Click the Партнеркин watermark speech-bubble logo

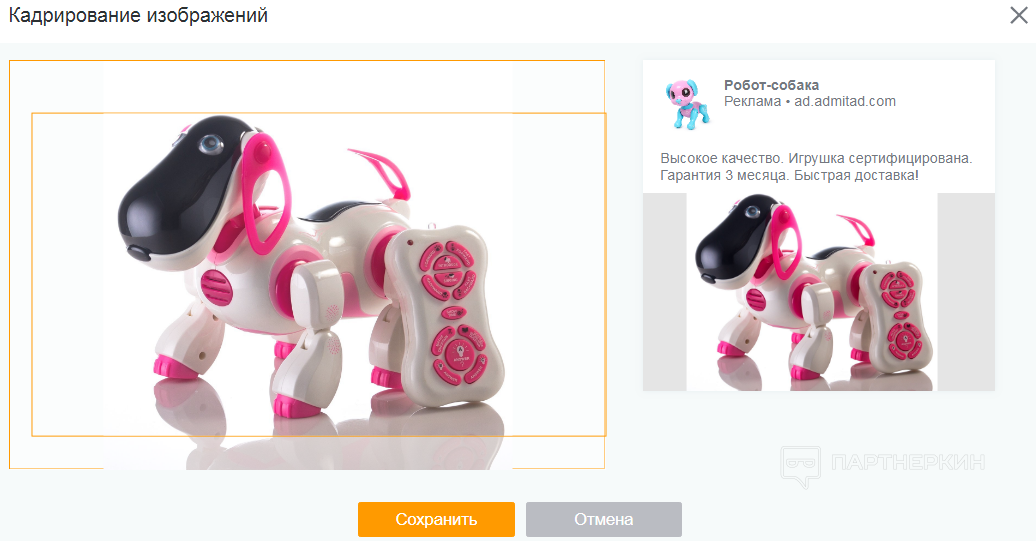pyautogui.click(x=800, y=466)
